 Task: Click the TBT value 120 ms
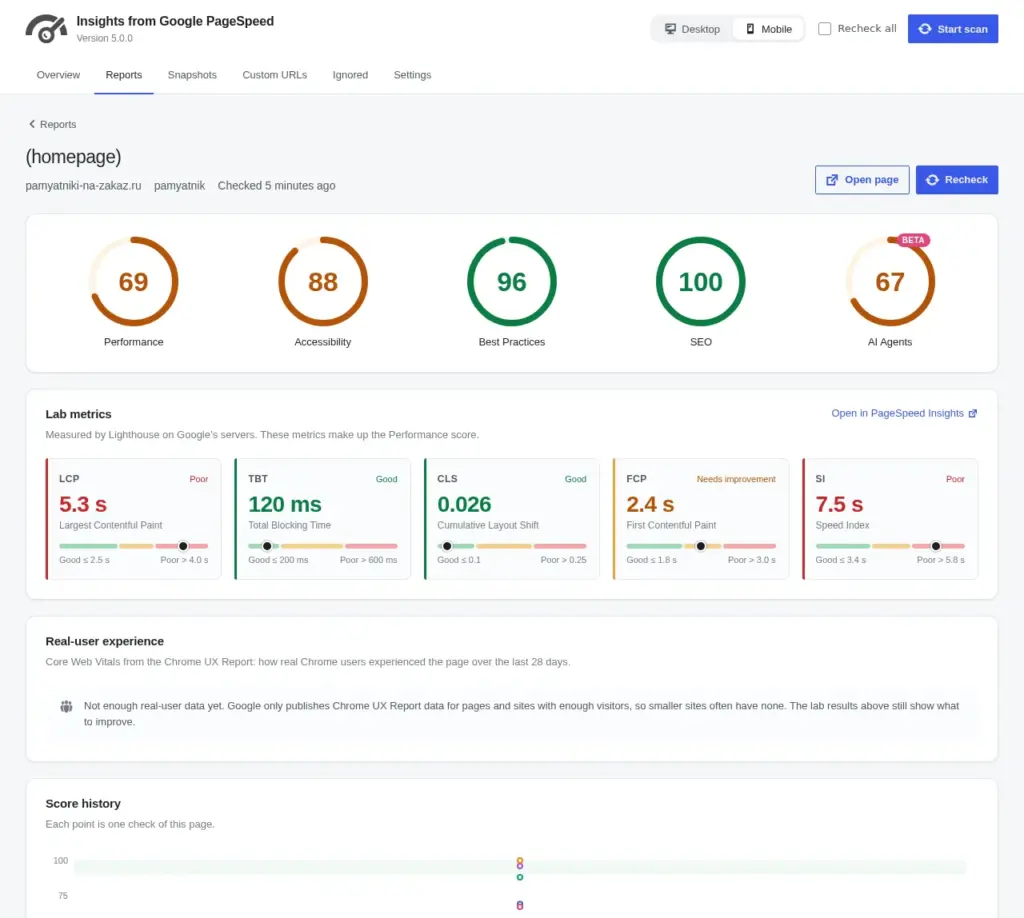(285, 504)
